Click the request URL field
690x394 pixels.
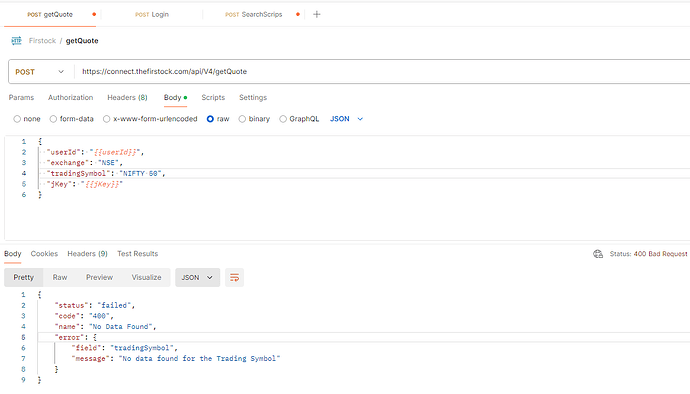382,71
